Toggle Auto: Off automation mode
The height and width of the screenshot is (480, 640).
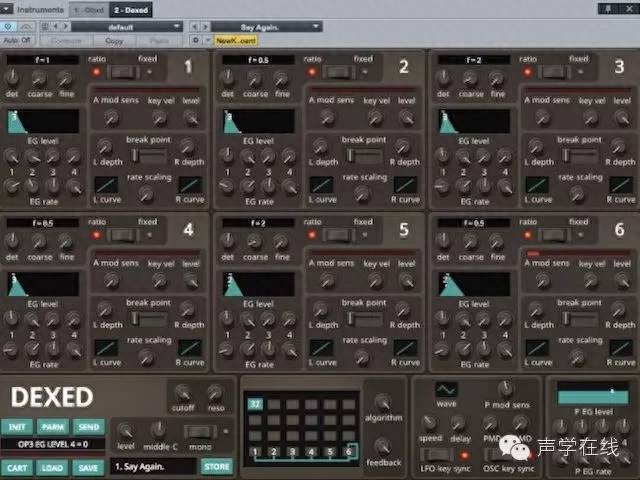click(18, 40)
